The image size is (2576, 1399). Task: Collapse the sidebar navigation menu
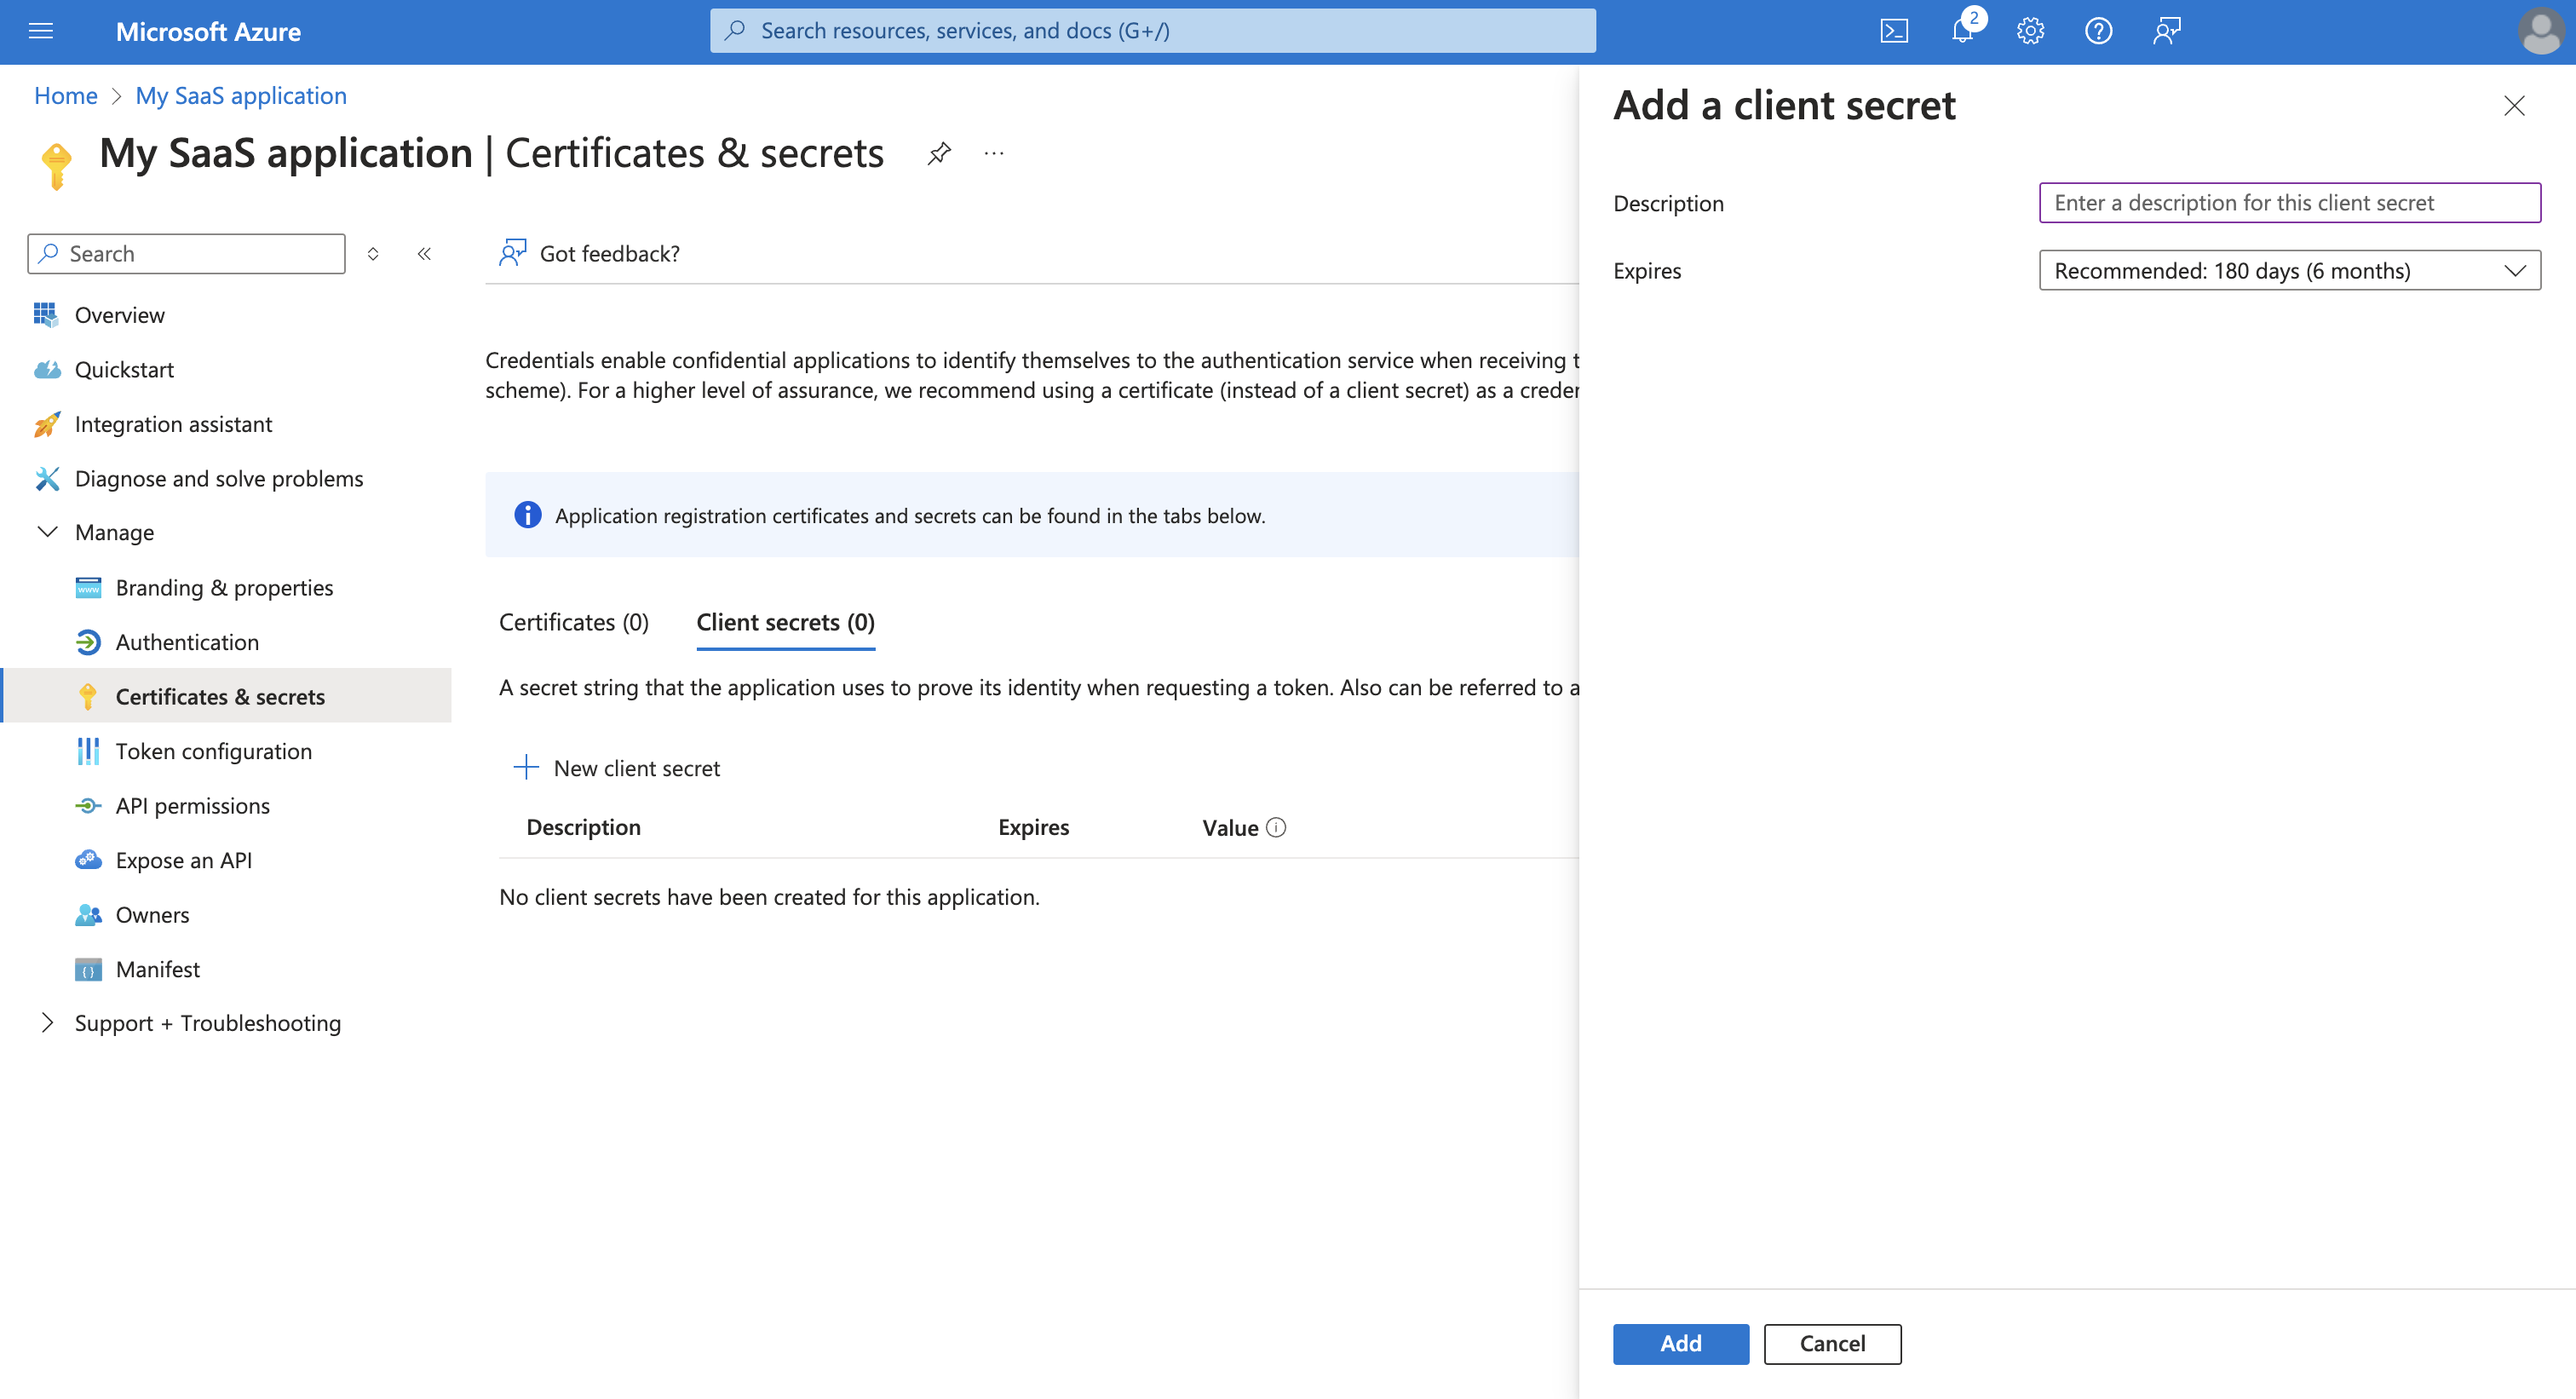[424, 254]
